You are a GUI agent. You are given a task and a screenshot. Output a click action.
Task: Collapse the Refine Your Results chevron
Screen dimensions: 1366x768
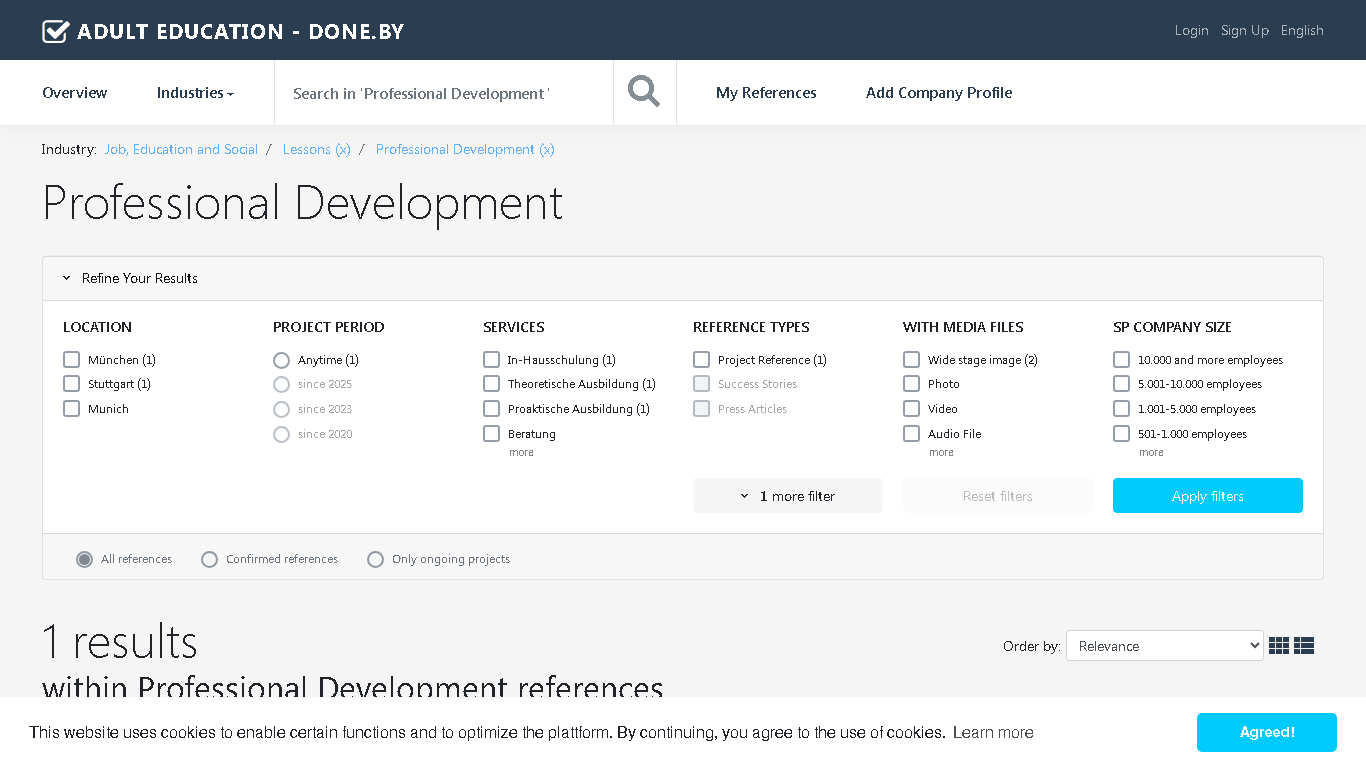click(67, 278)
